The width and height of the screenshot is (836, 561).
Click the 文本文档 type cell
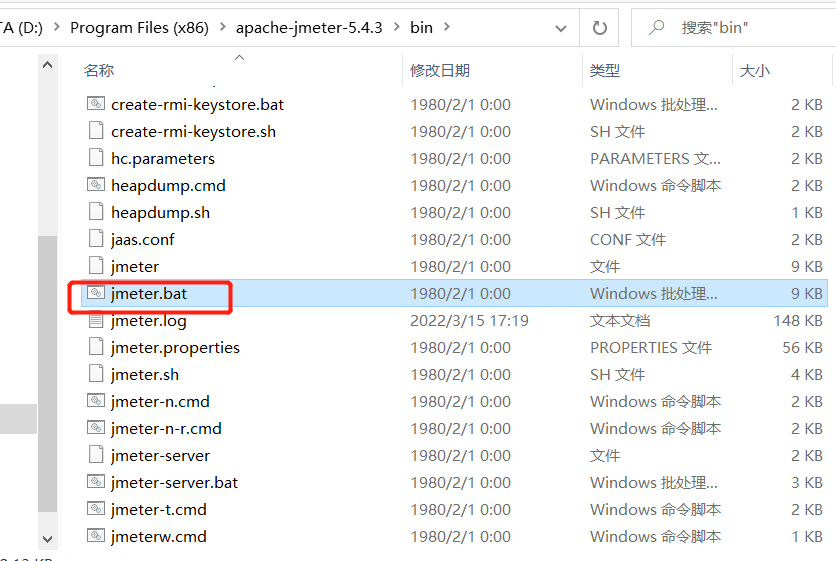click(x=620, y=321)
